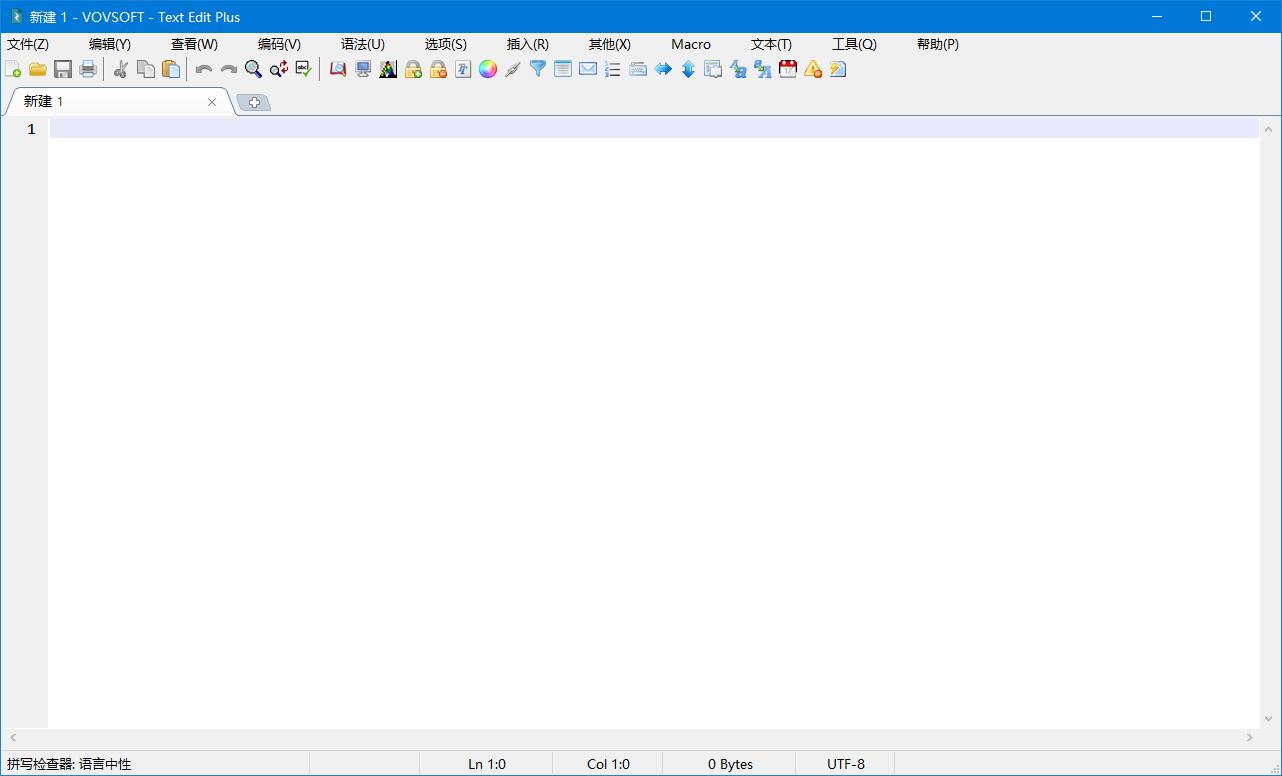The image size is (1282, 776).
Task: Open the 插入(R) menu
Action: point(528,44)
